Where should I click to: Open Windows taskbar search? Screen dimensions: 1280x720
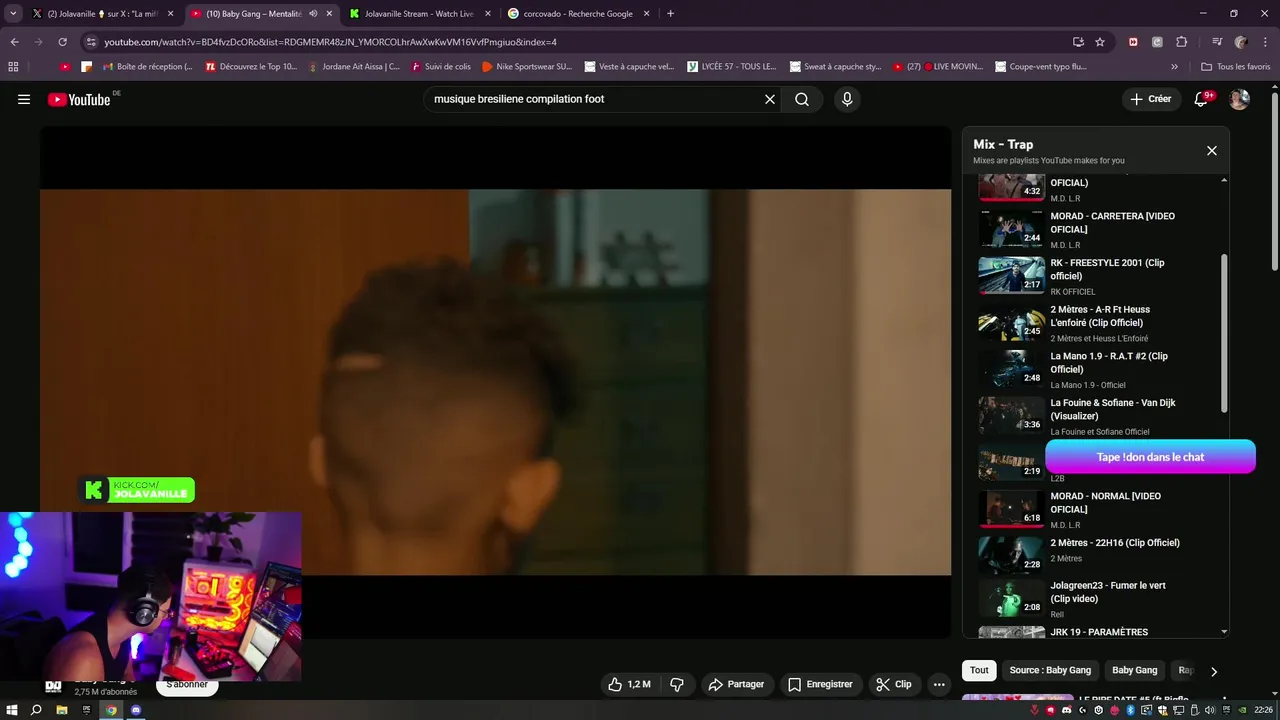[37, 710]
